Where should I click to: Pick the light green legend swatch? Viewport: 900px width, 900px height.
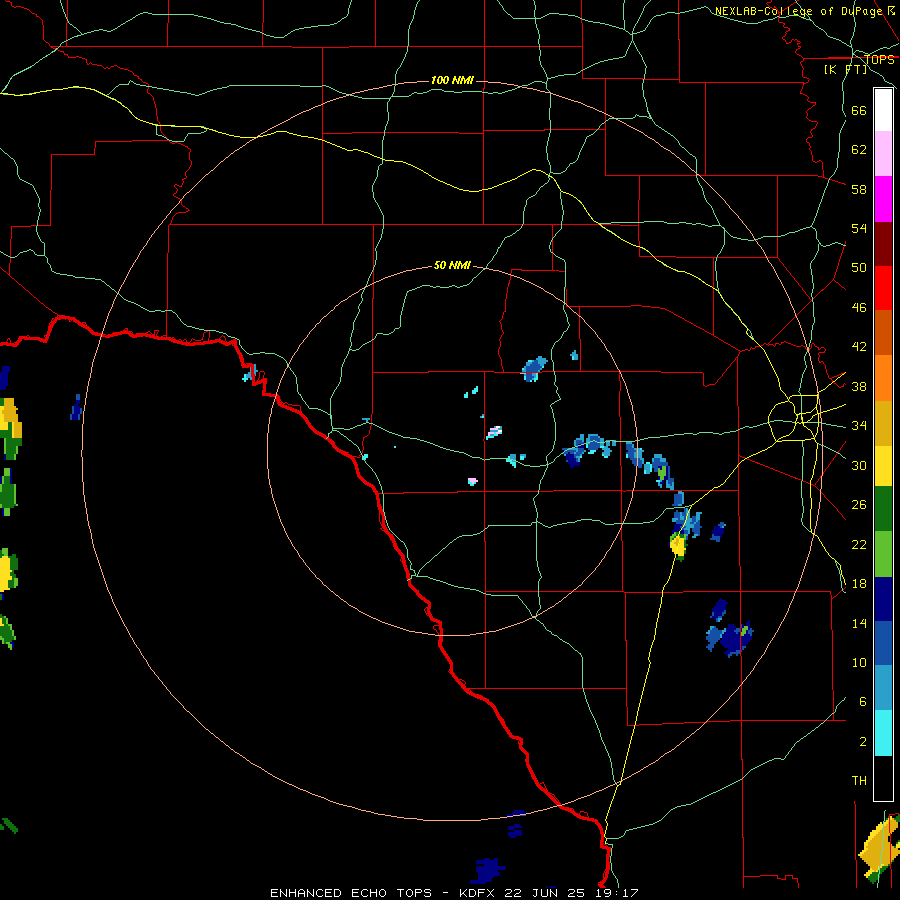(x=883, y=554)
